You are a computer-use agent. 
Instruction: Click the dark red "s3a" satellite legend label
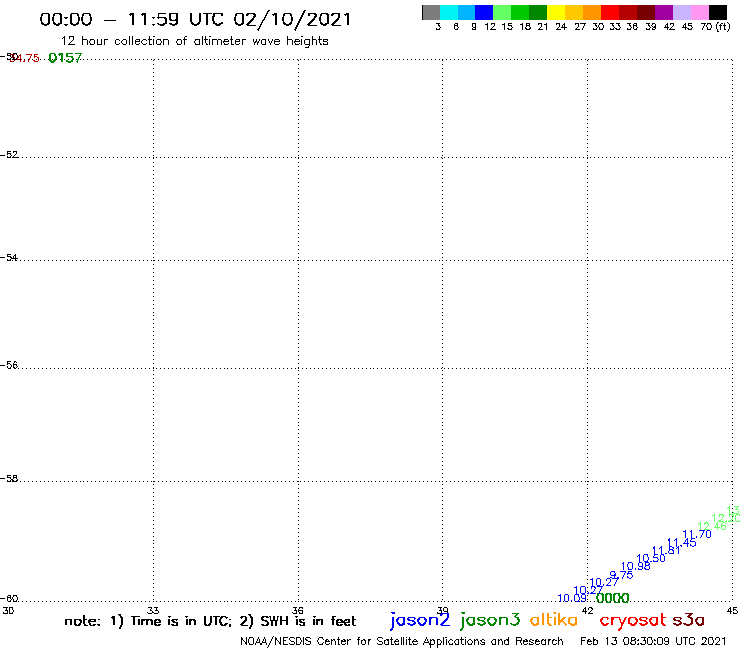click(689, 620)
